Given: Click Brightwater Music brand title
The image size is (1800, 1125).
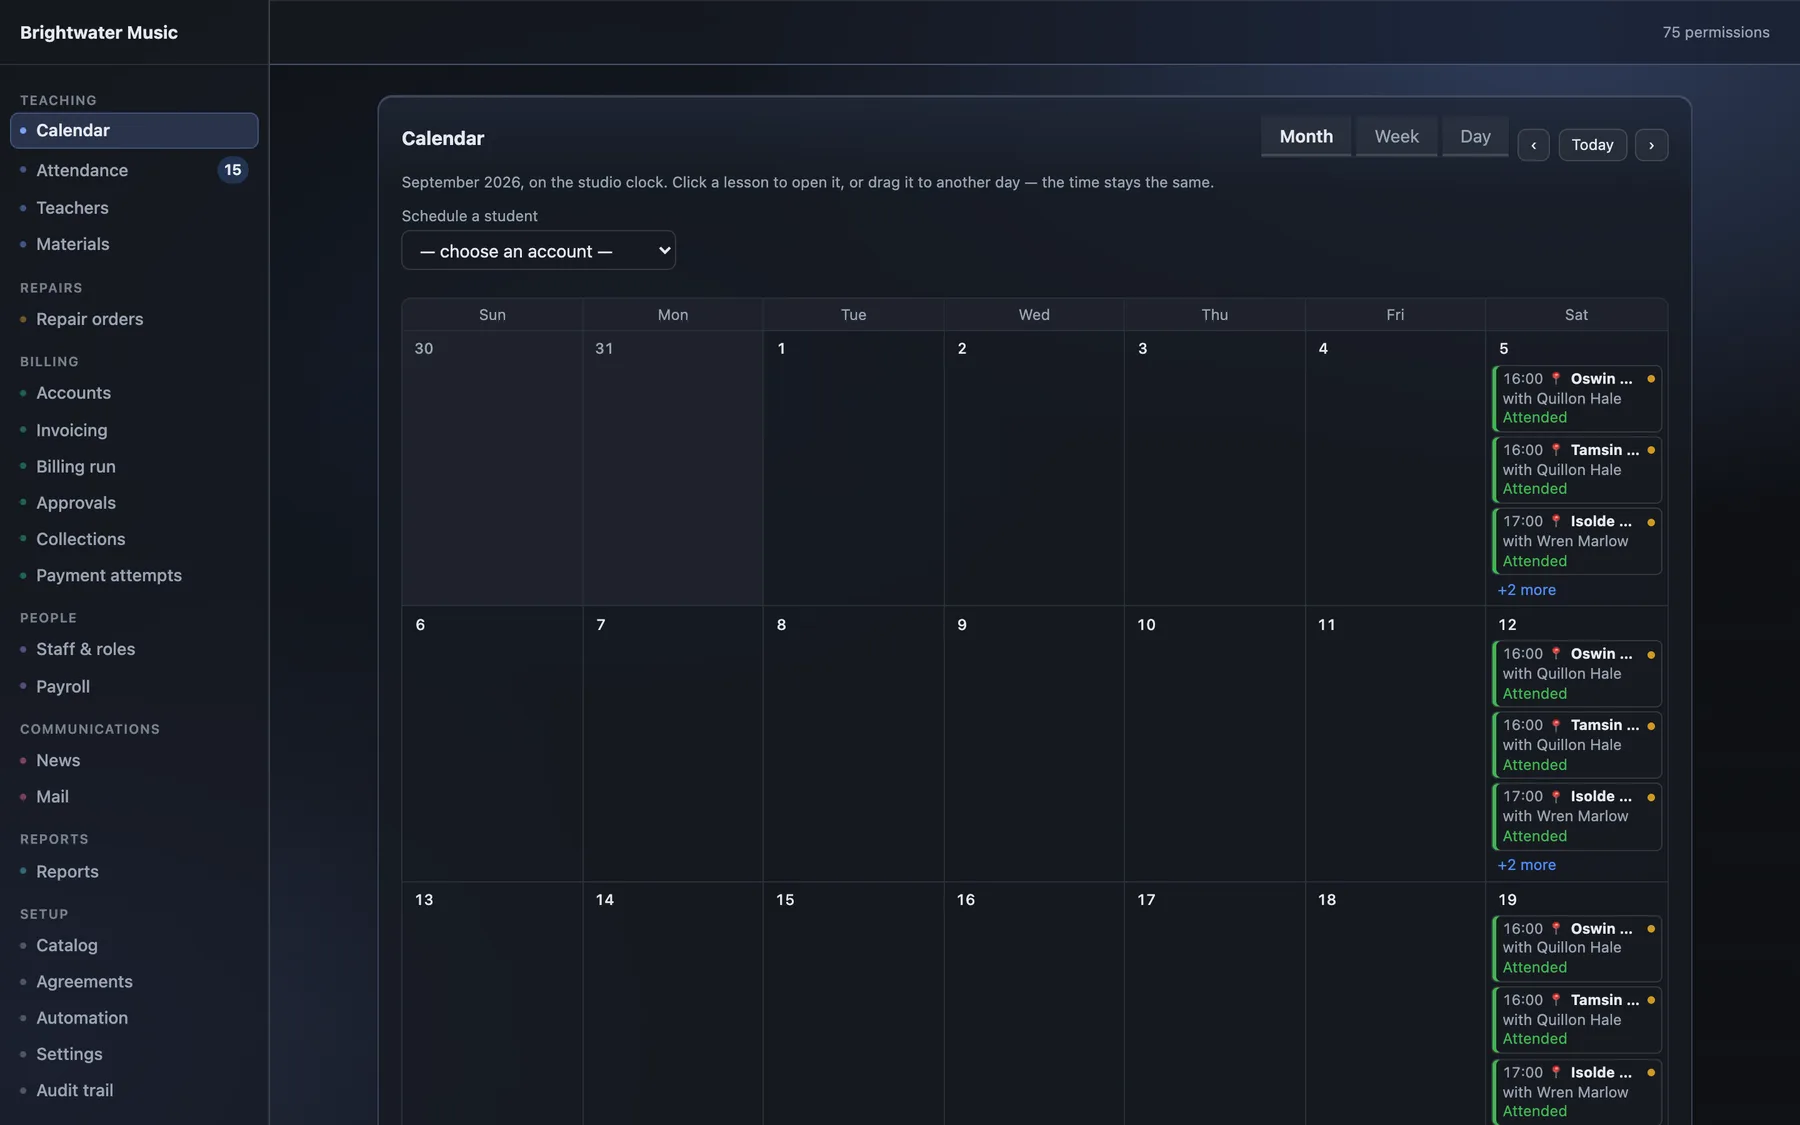Looking at the screenshot, I should tap(99, 32).
